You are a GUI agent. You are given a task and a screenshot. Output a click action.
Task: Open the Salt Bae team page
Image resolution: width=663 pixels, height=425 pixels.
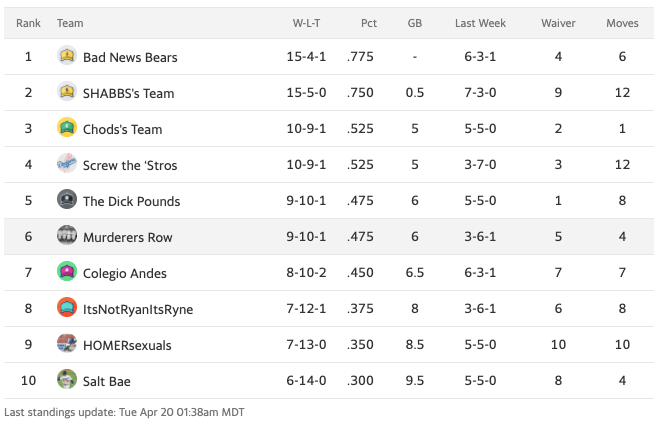click(x=106, y=381)
